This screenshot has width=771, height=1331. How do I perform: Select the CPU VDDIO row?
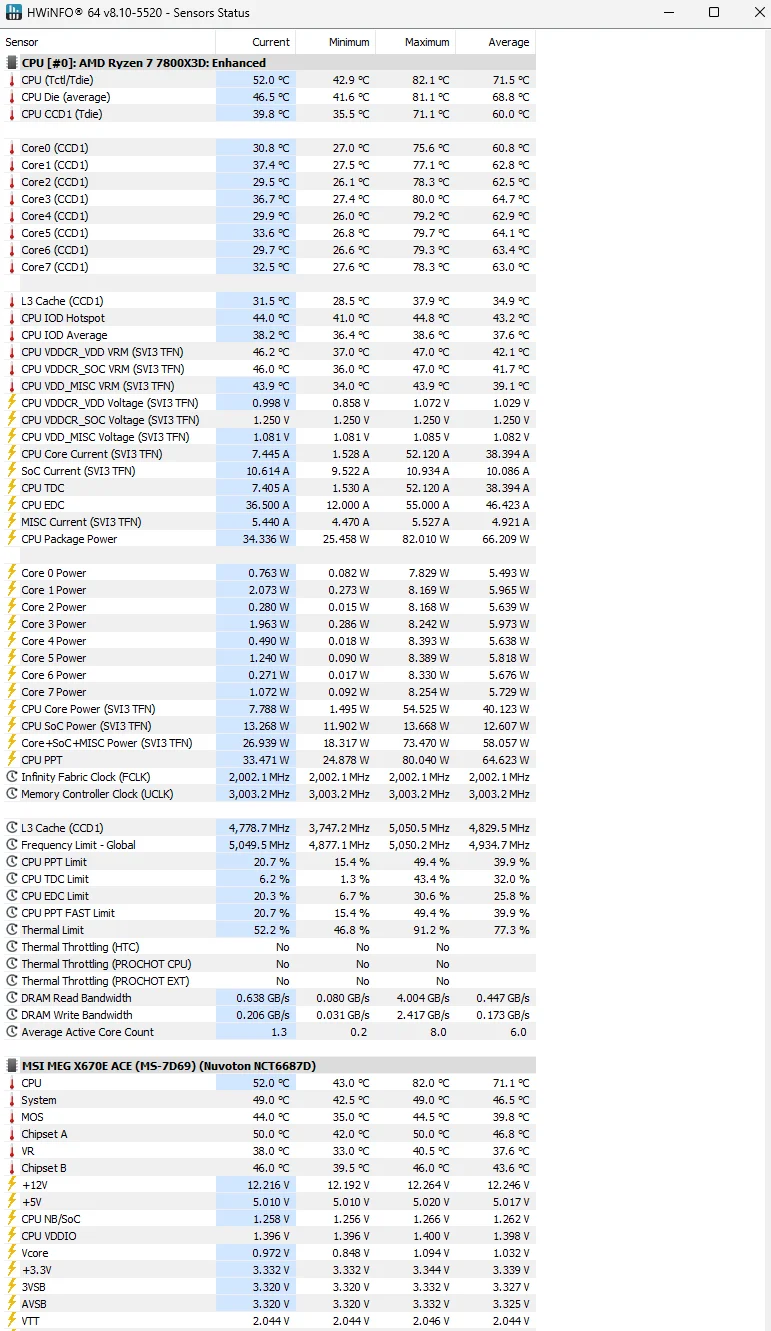pos(268,1236)
